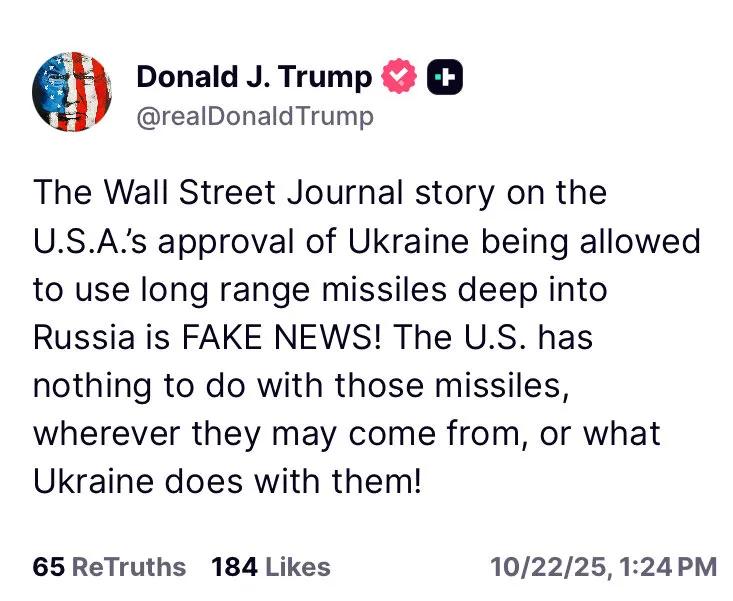Click the red verified checkmark badge
Image resolution: width=733 pixels, height=601 pixels.
click(x=401, y=77)
